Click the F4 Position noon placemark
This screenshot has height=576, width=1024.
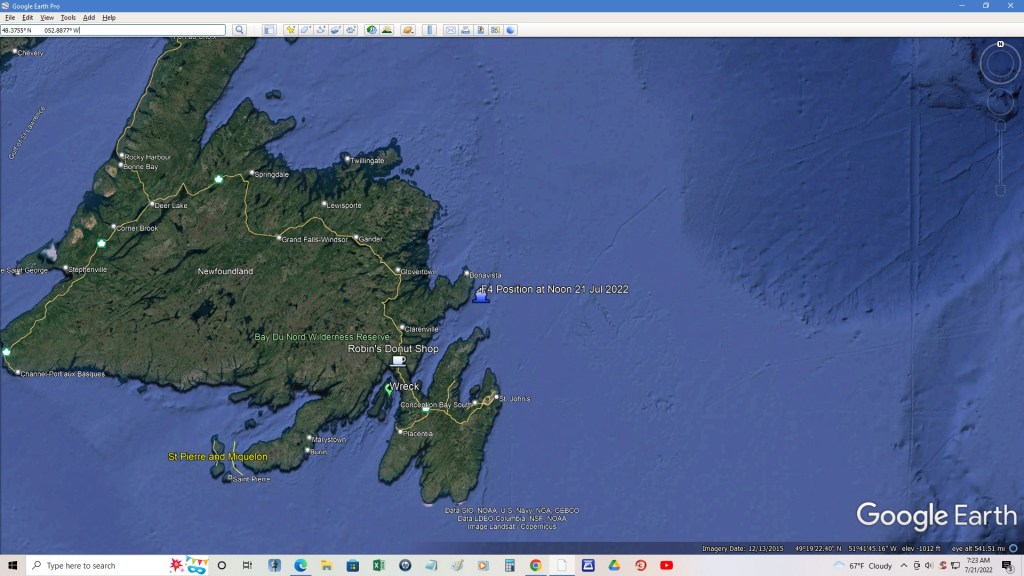pos(481,295)
